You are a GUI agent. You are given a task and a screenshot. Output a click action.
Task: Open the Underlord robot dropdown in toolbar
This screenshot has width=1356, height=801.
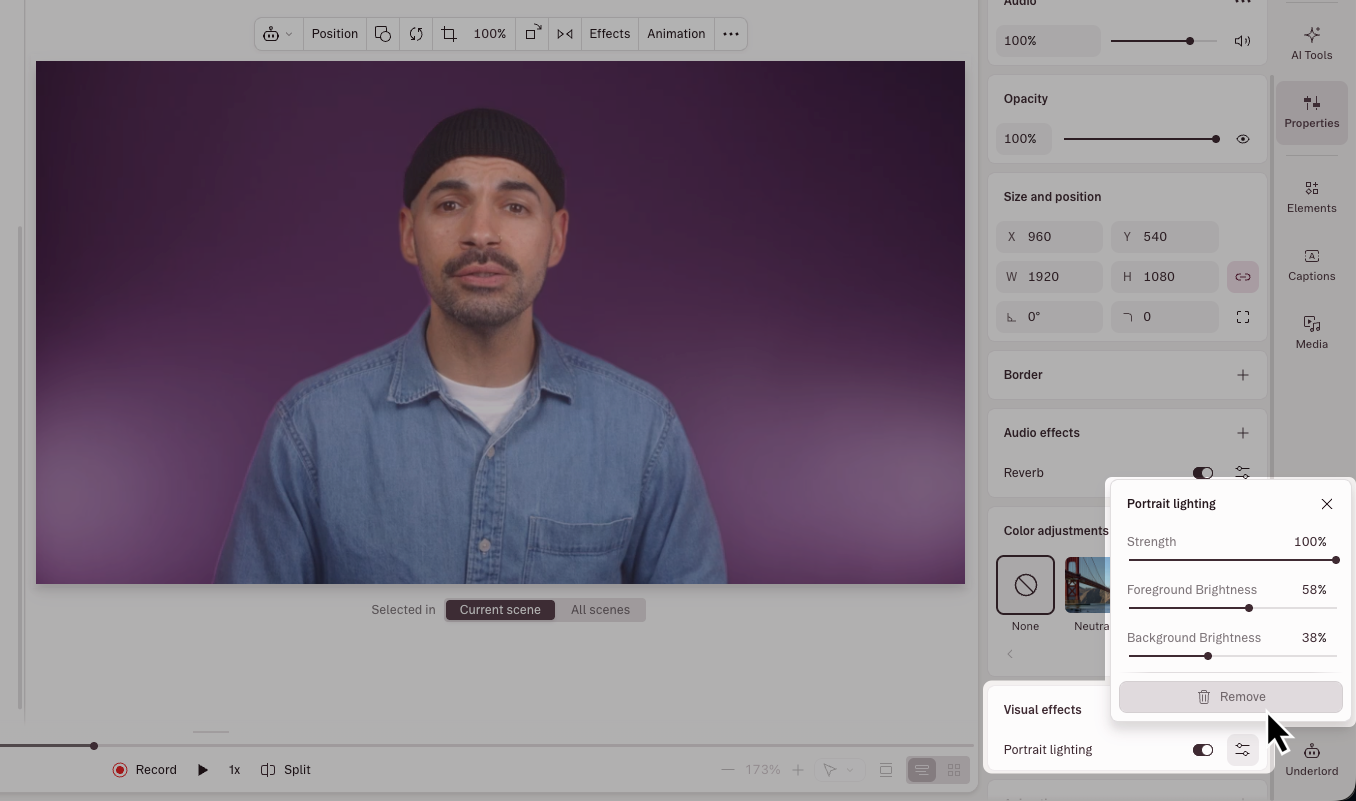tap(278, 34)
